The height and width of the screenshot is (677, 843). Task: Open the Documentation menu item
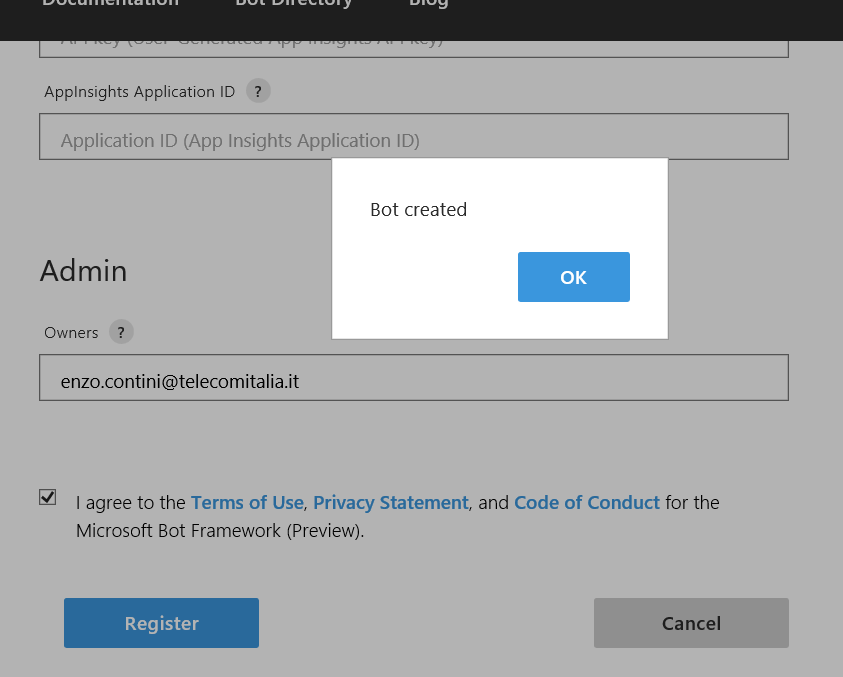pyautogui.click(x=110, y=4)
